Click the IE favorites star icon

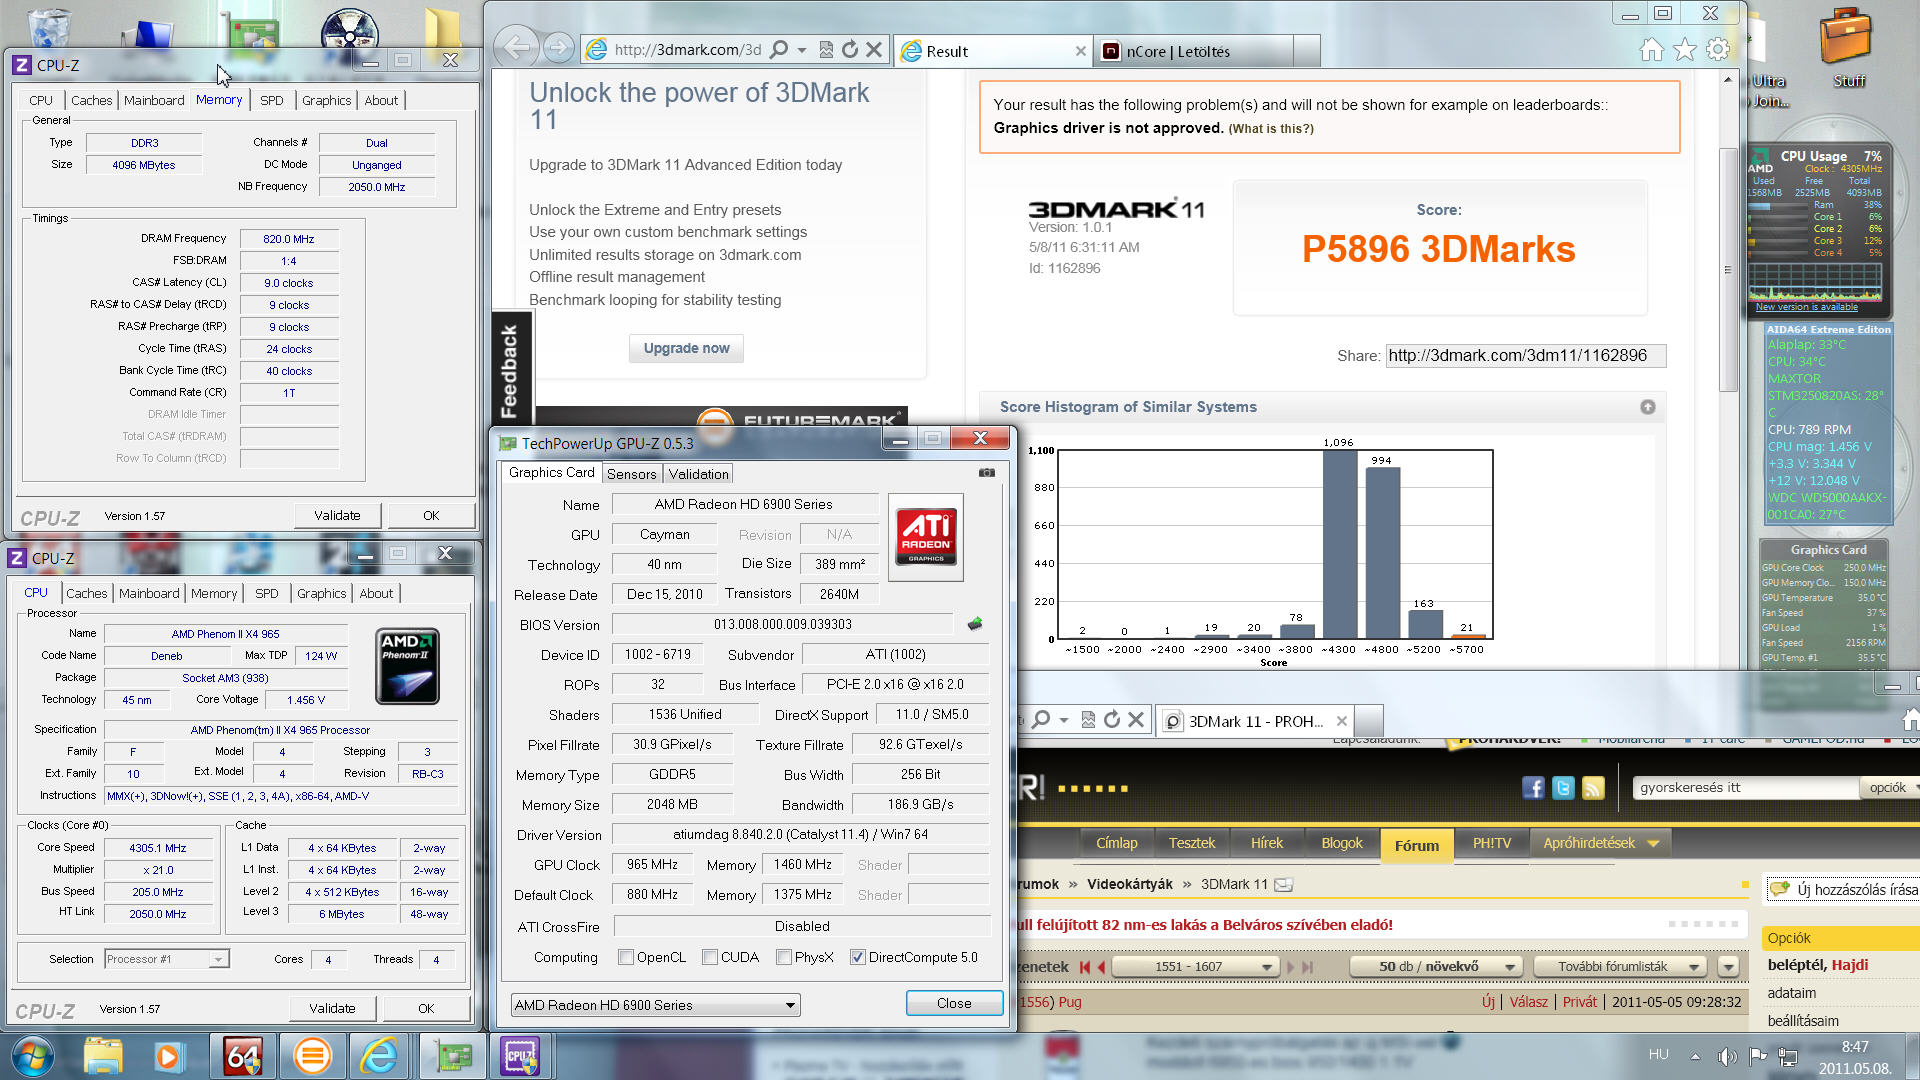1685,49
